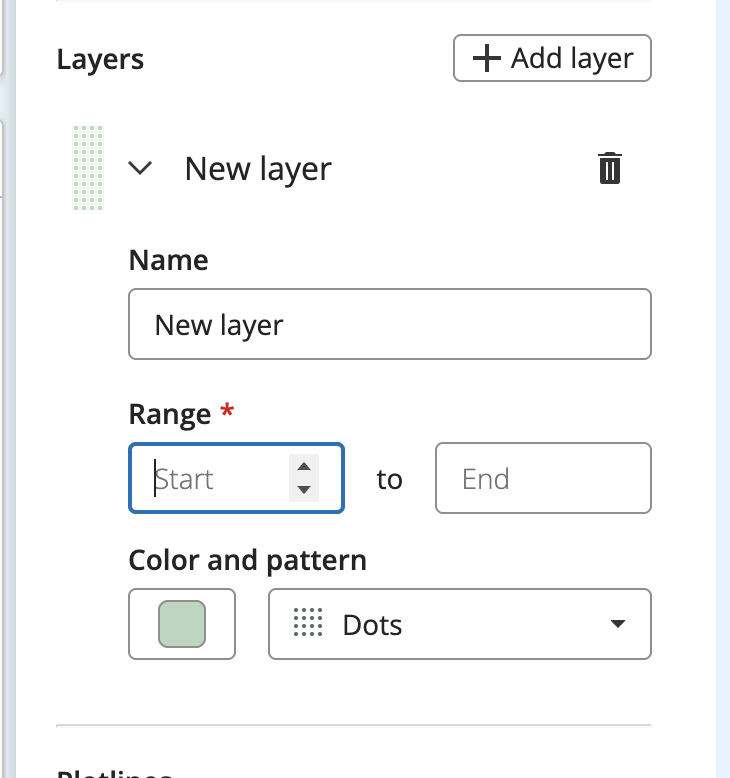Click the New layer header title

[x=258, y=169]
